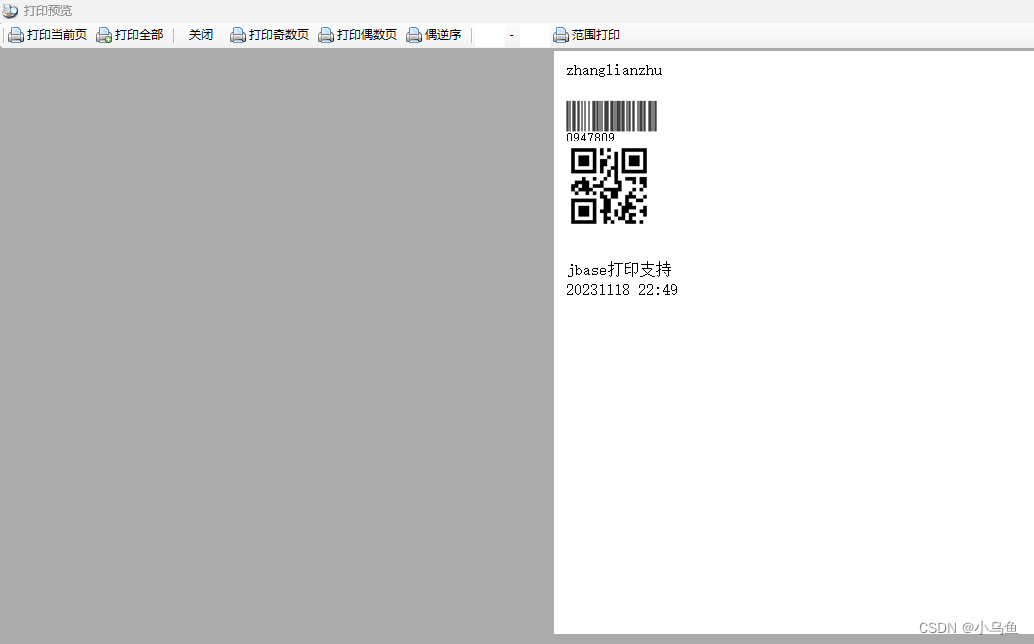Click the QR code on the preview page
1034x644 pixels.
(609, 186)
